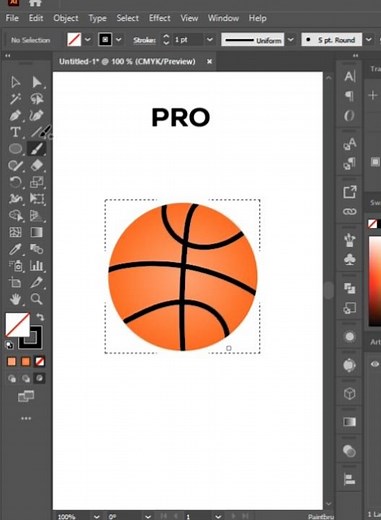Enable Draw Behind mode
381x520 pixels.
coord(26,378)
